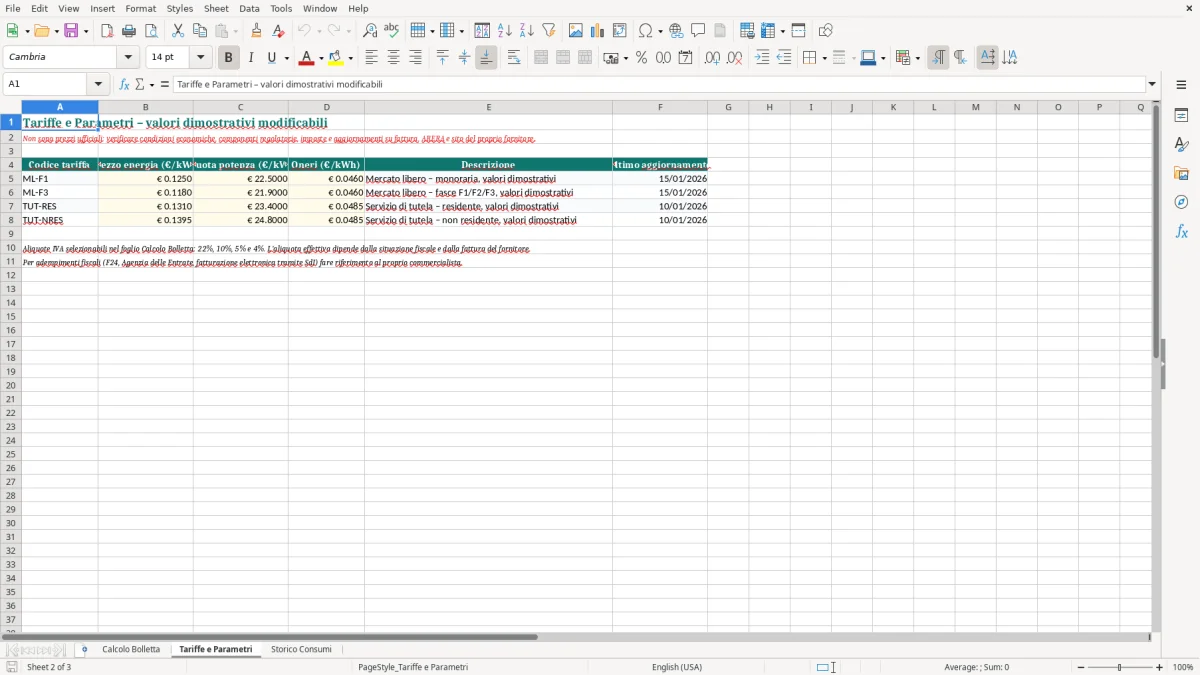Center text horizontally
Image resolution: width=1200 pixels, height=675 pixels.
pos(393,58)
